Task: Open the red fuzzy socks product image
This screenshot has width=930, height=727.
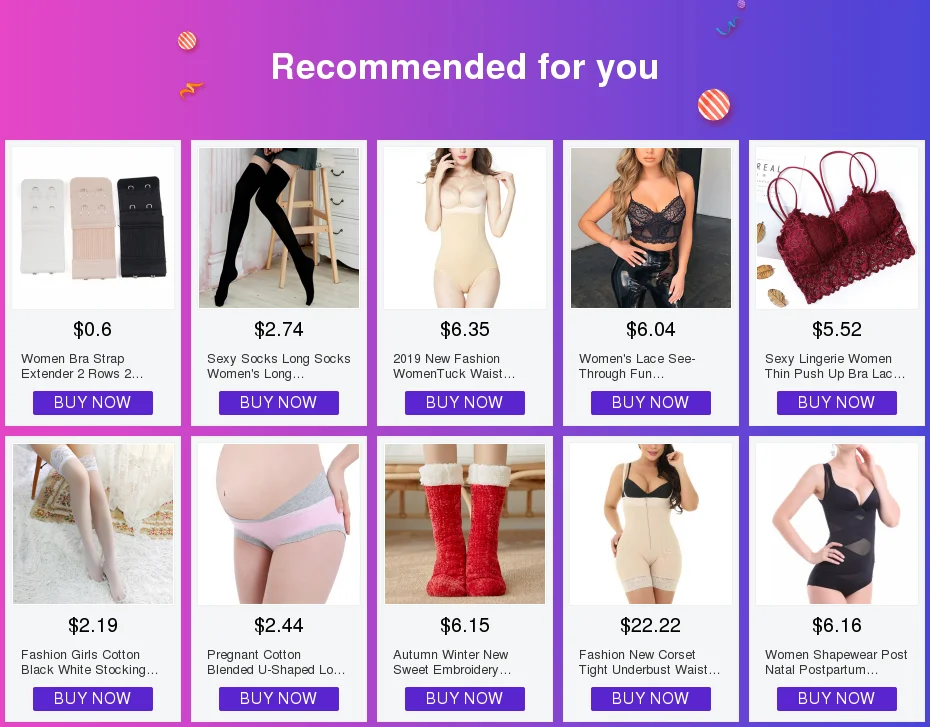Action: 464,524
